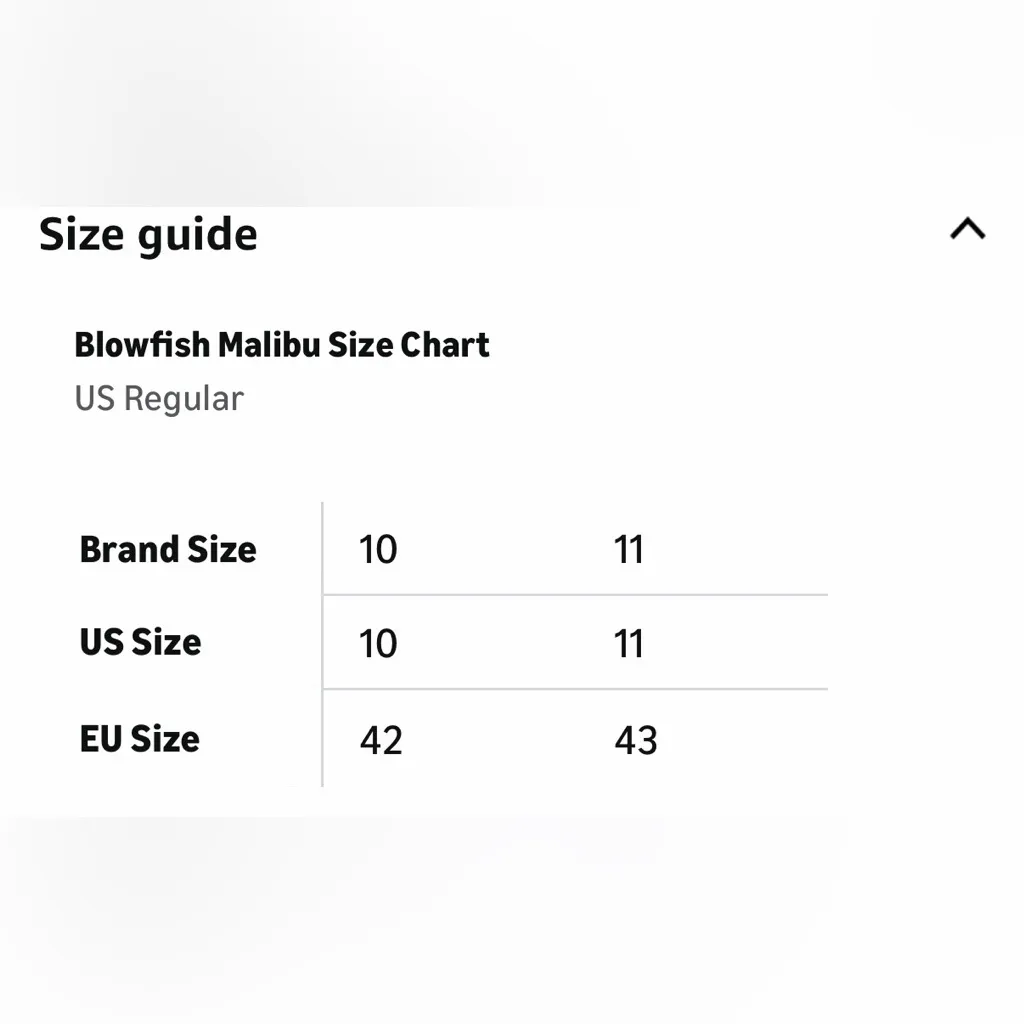Viewport: 1024px width, 1024px height.
Task: Click the line separating Brand and US rows
Action: pos(575,595)
